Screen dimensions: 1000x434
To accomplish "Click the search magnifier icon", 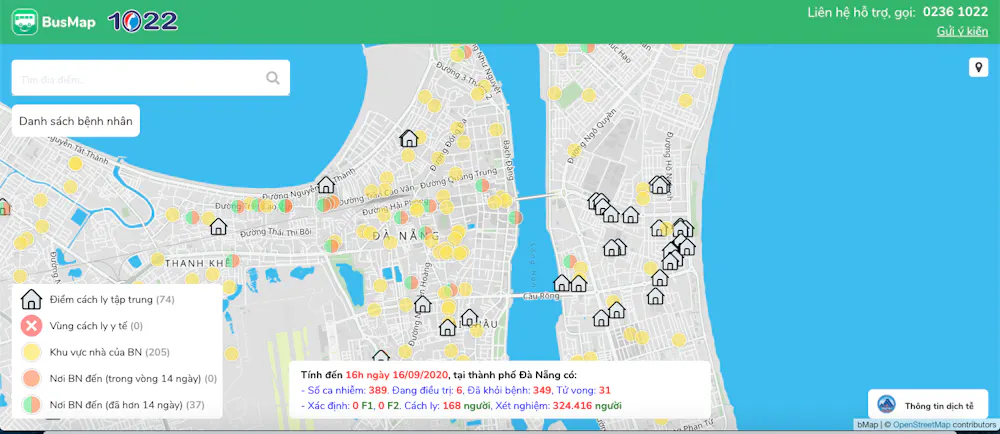I will pyautogui.click(x=273, y=78).
